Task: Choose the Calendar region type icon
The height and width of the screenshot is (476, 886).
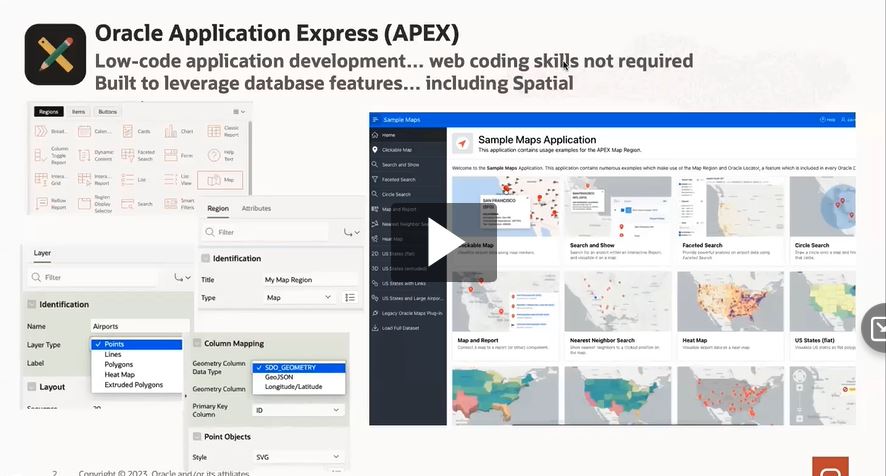Action: tap(94, 131)
